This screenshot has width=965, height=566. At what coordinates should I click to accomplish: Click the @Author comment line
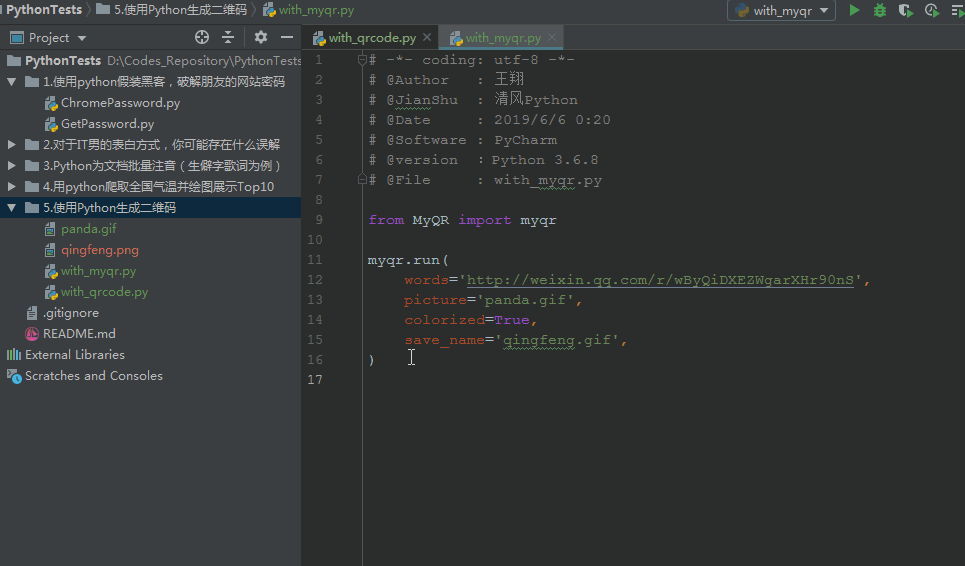click(x=446, y=80)
